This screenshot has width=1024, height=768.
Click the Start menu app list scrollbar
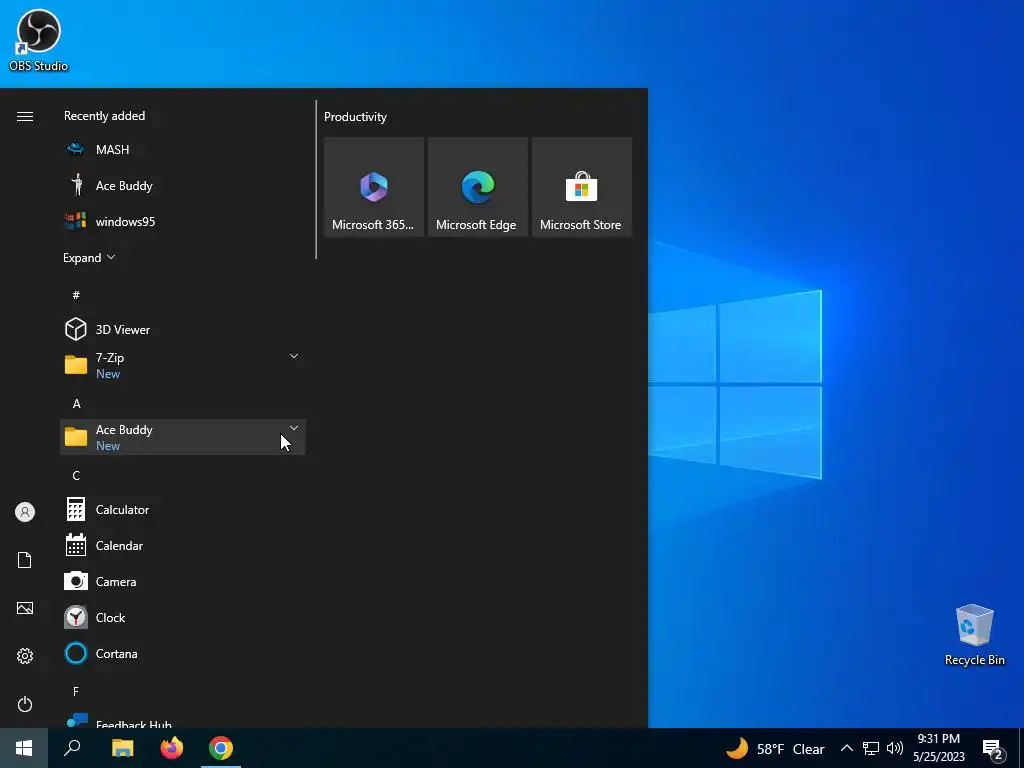(x=316, y=180)
